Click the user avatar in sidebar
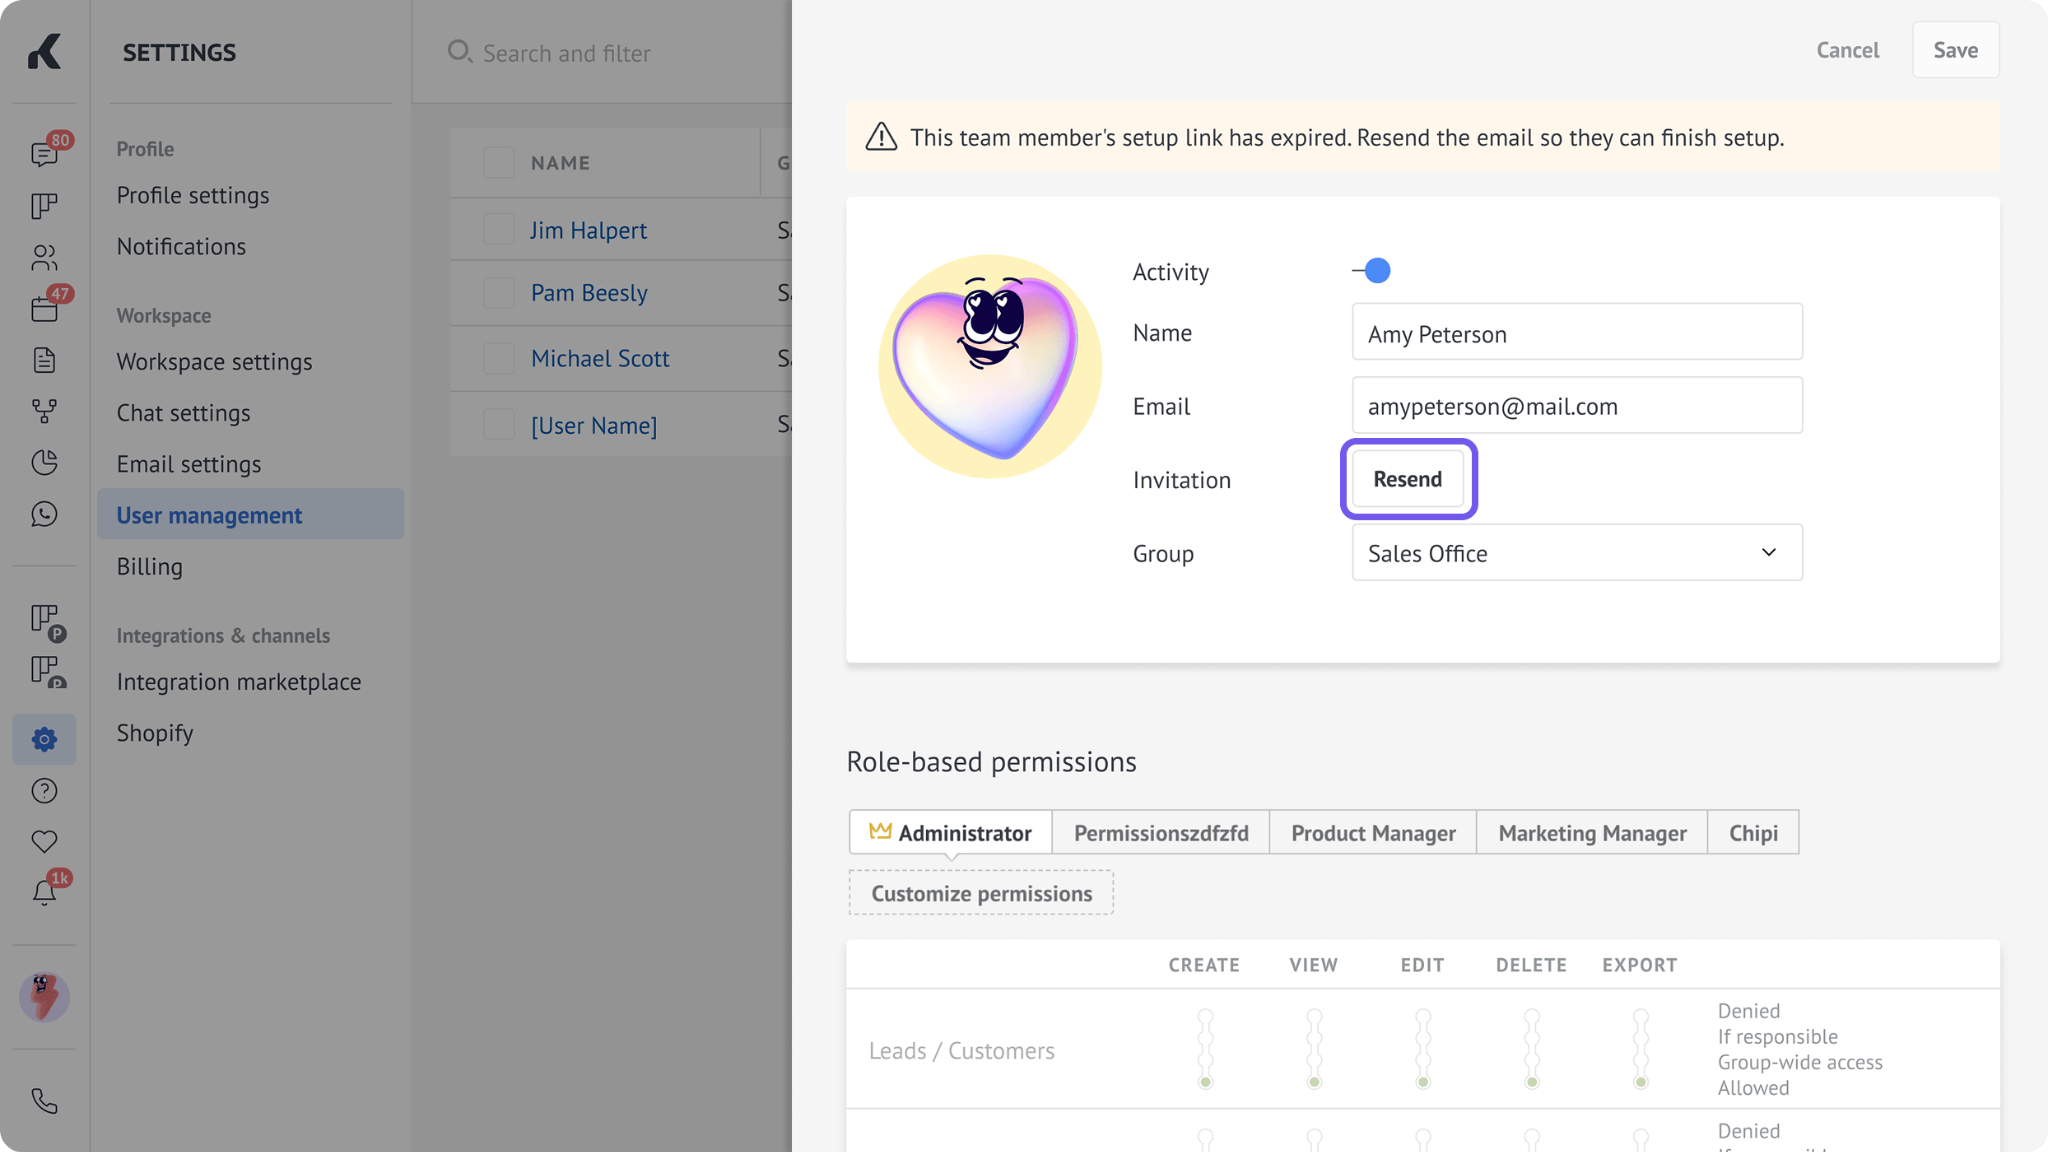 [44, 997]
